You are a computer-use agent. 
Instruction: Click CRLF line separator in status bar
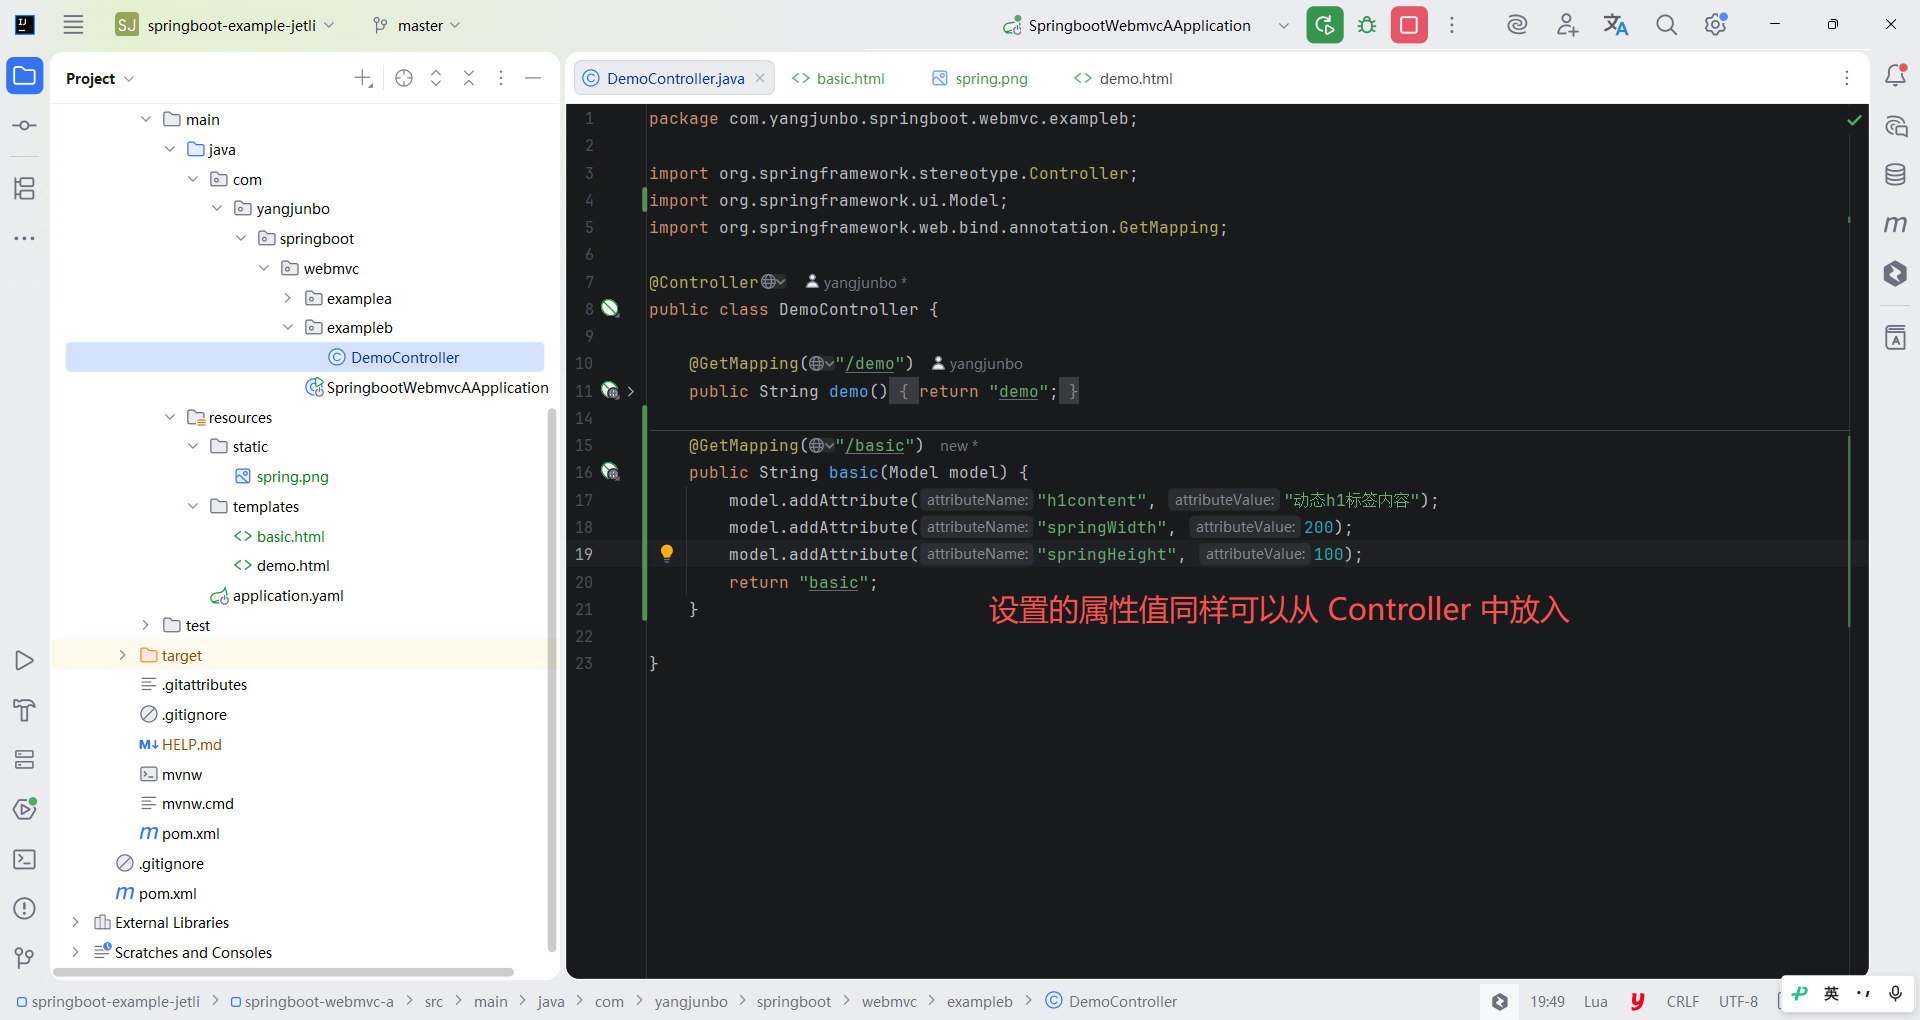pos(1683,1001)
